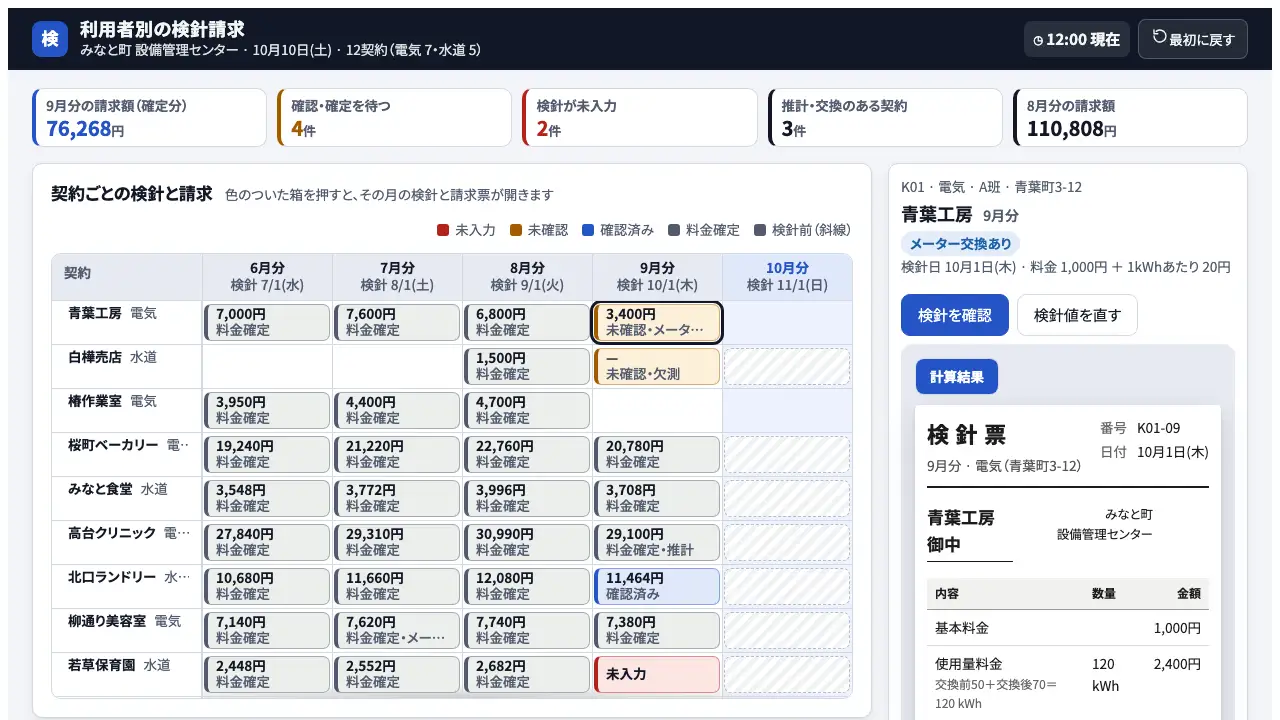Click the 10月分 column header

[x=787, y=277]
